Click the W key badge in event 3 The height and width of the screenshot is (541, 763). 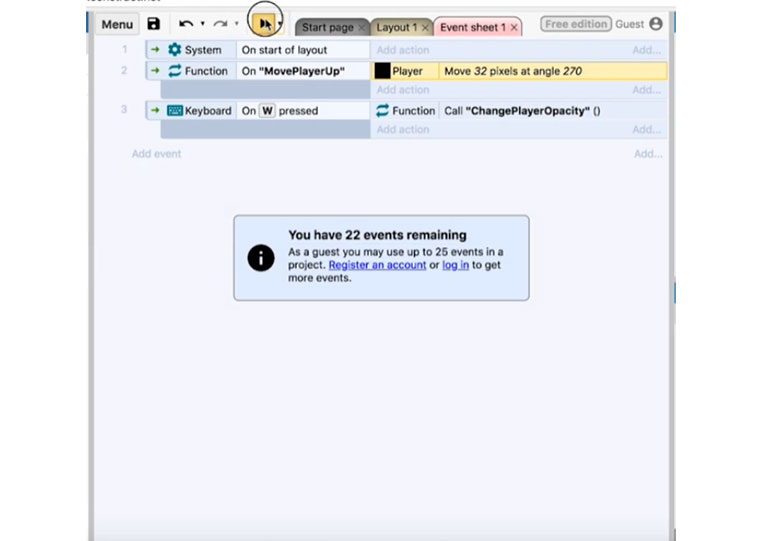pos(267,111)
